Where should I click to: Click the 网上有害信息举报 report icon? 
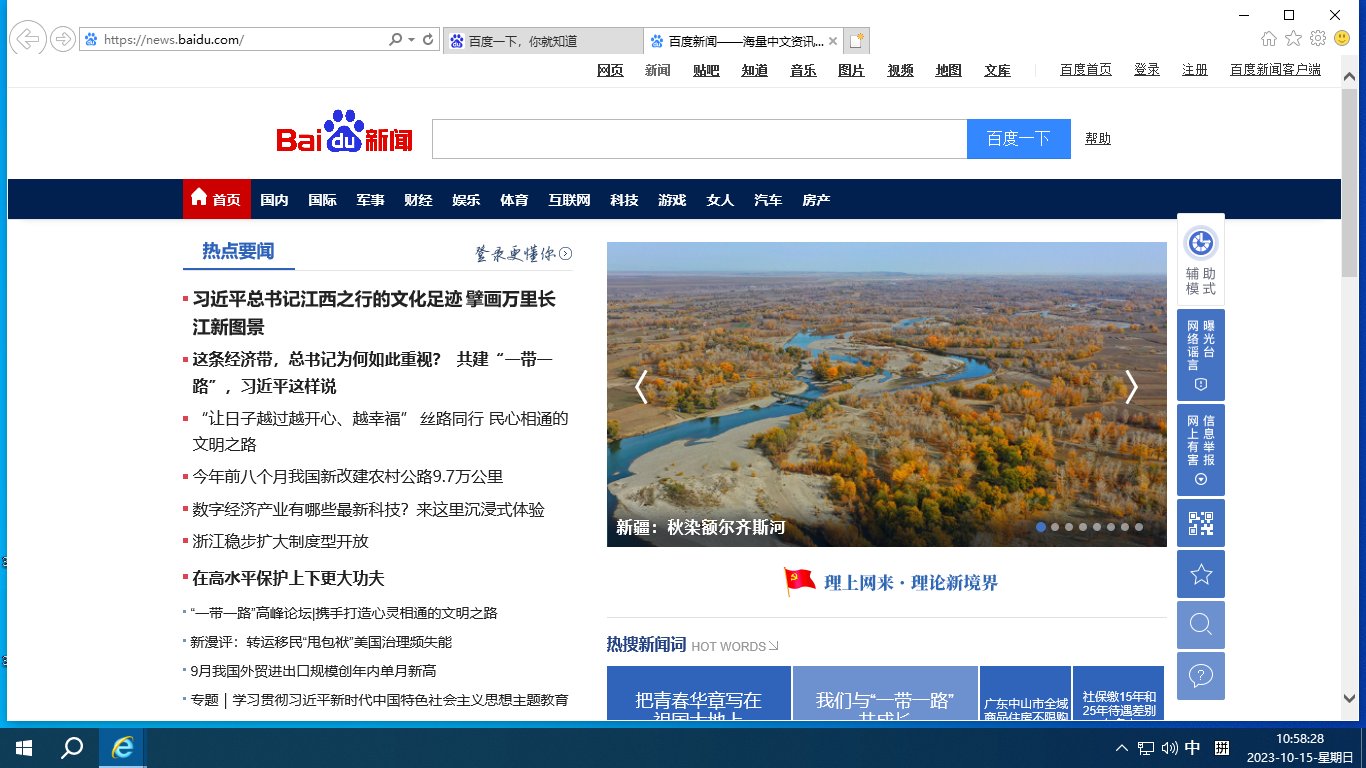1200,450
